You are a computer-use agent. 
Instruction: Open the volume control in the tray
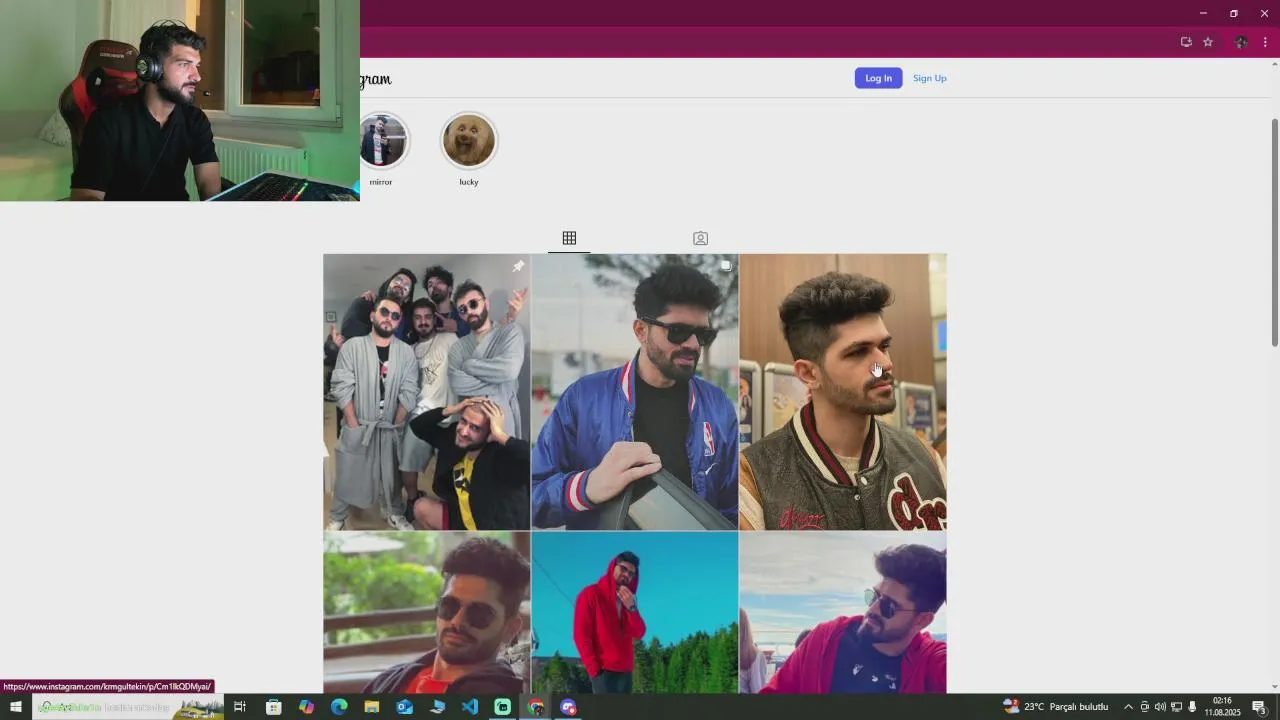[1160, 707]
